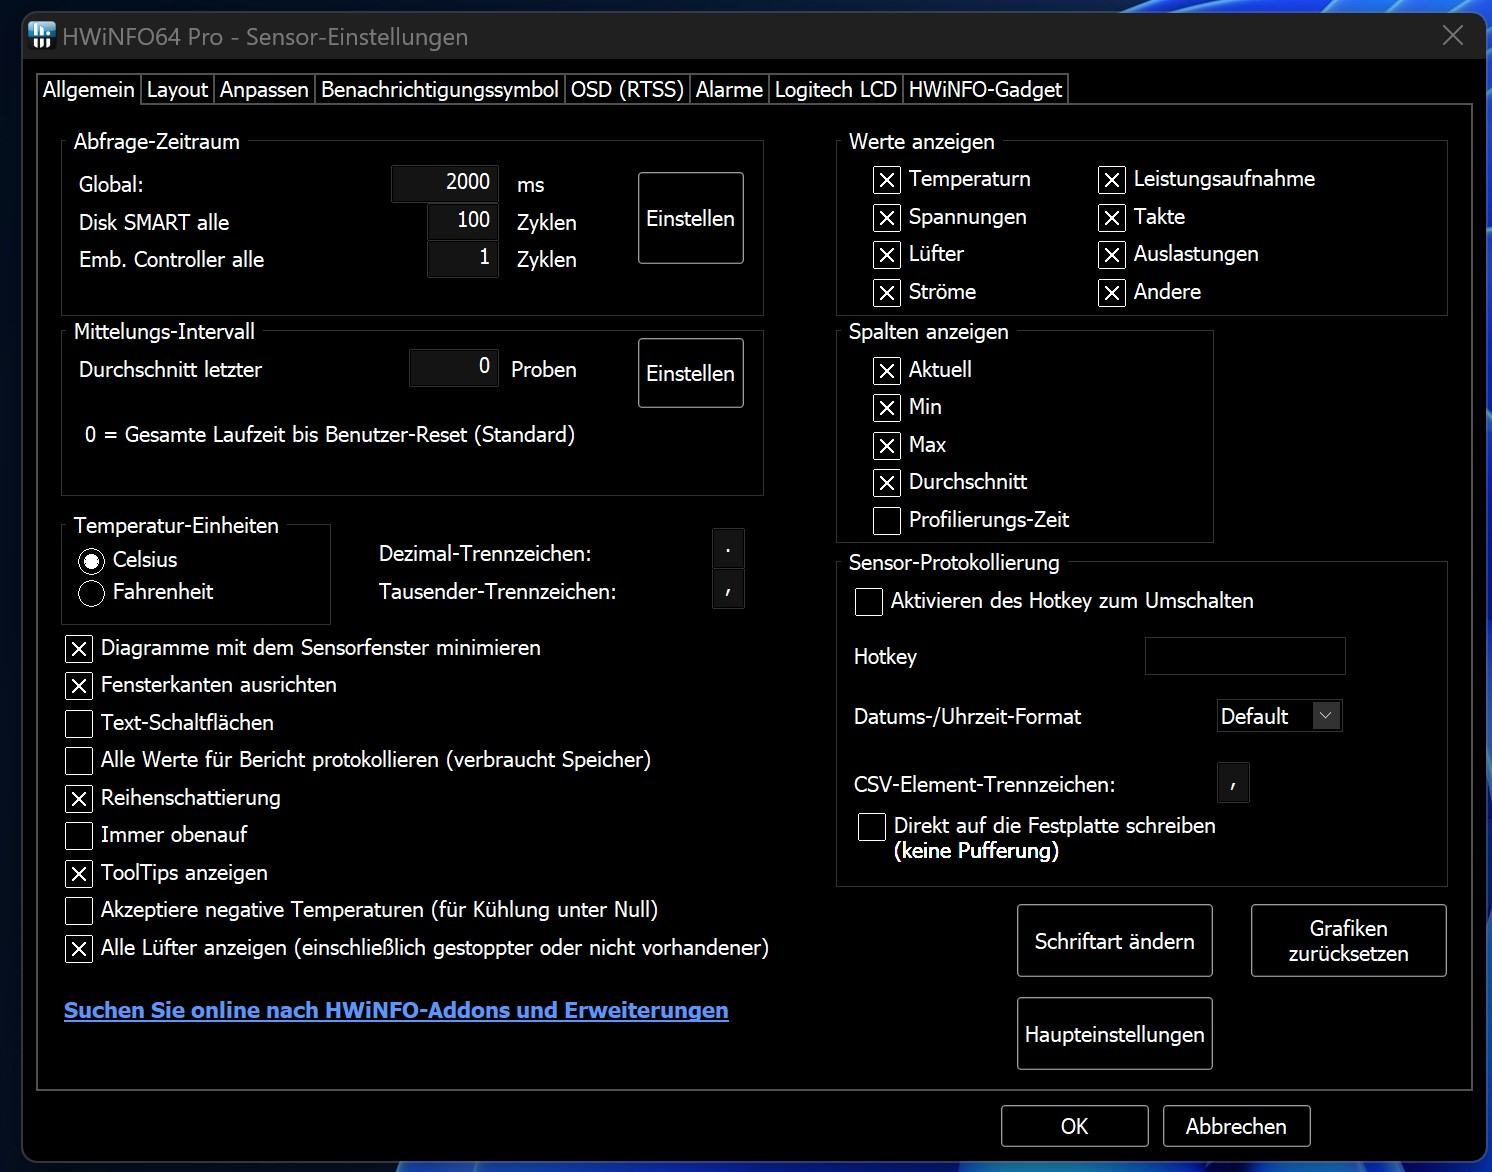Open the Anpassen tab
The width and height of the screenshot is (1492, 1172).
264,89
